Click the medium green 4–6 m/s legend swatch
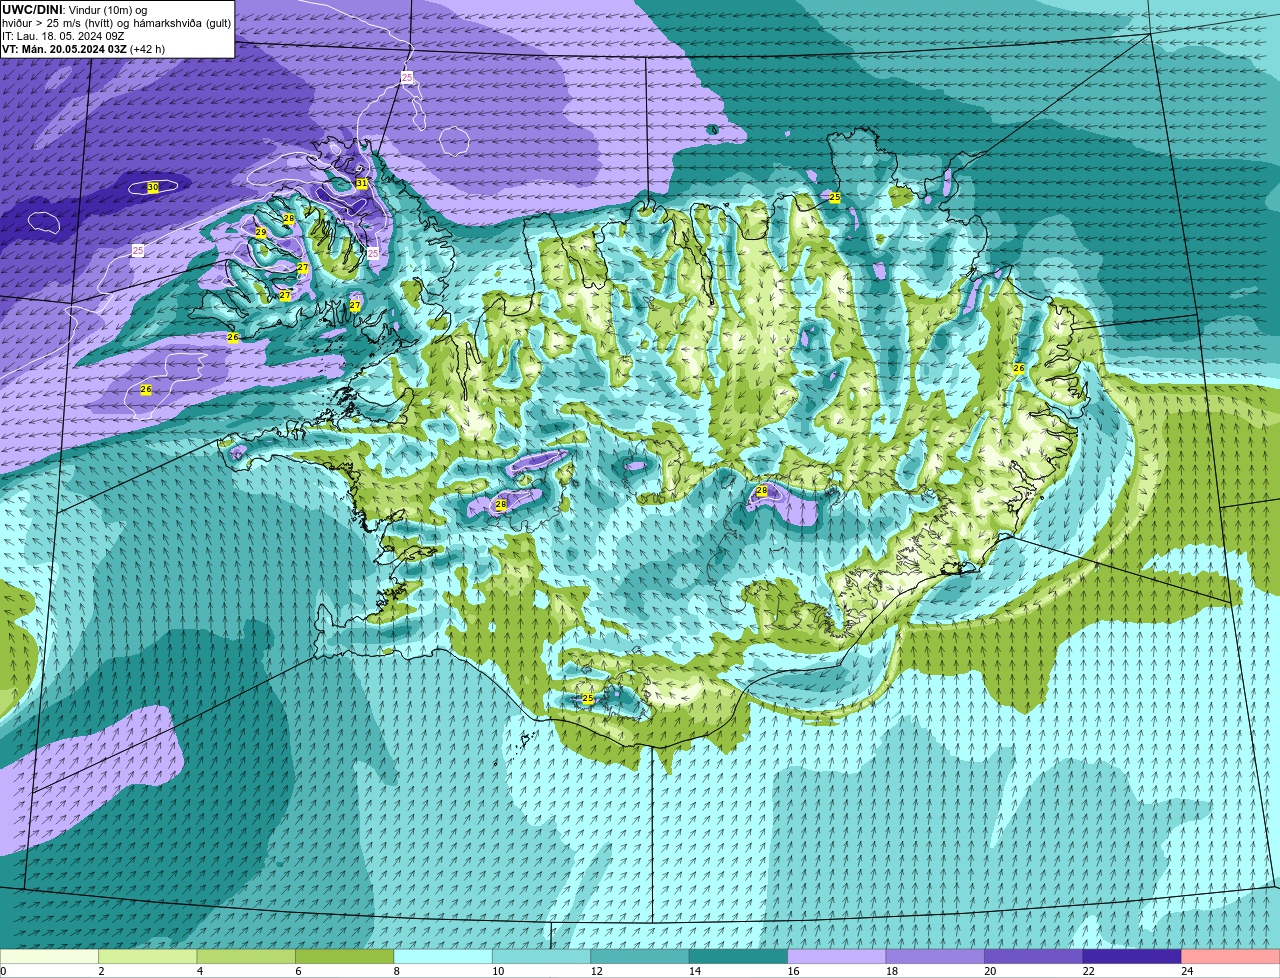The height and width of the screenshot is (978, 1280). [x=246, y=956]
